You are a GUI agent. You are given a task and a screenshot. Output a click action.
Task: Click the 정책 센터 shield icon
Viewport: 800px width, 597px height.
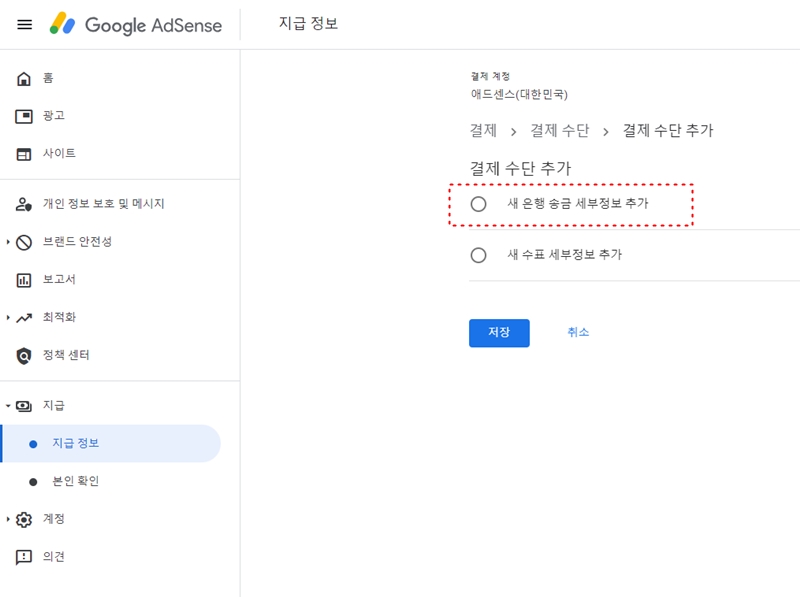pyautogui.click(x=23, y=356)
